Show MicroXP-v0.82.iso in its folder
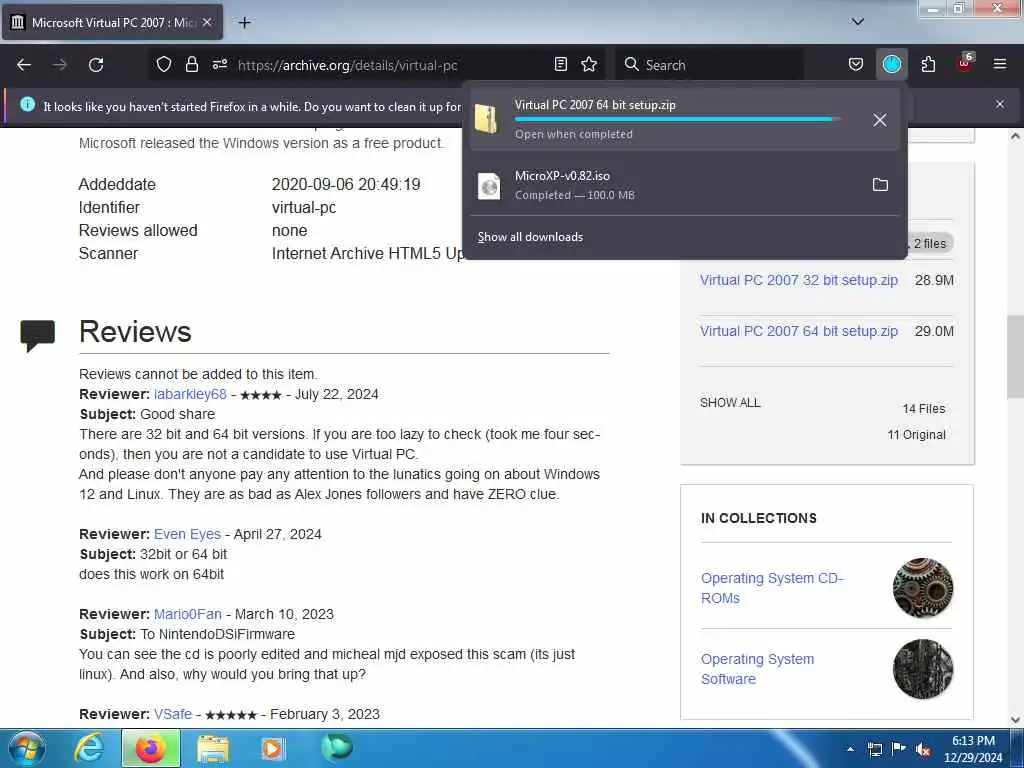The height and width of the screenshot is (768, 1024). point(880,185)
